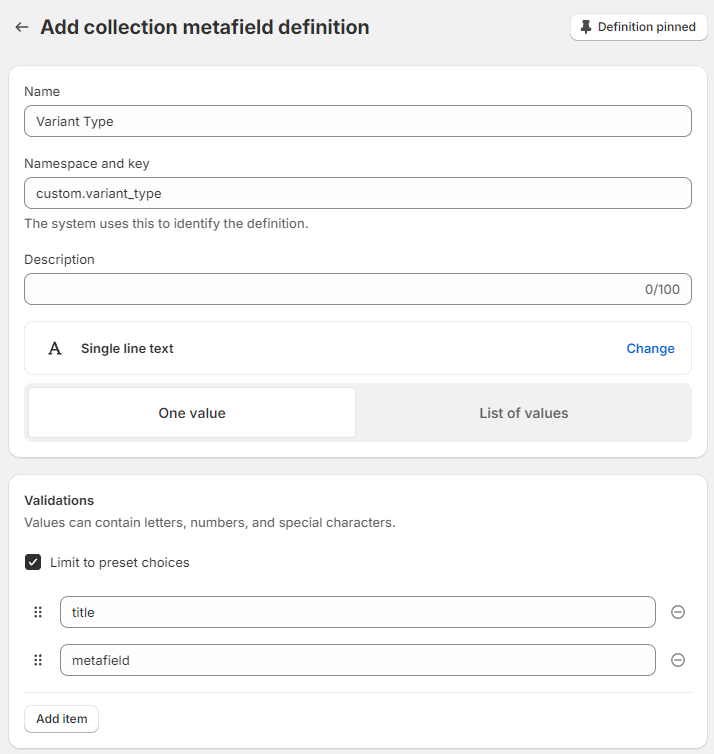Click the Name input field
This screenshot has width=714, height=754.
[357, 121]
